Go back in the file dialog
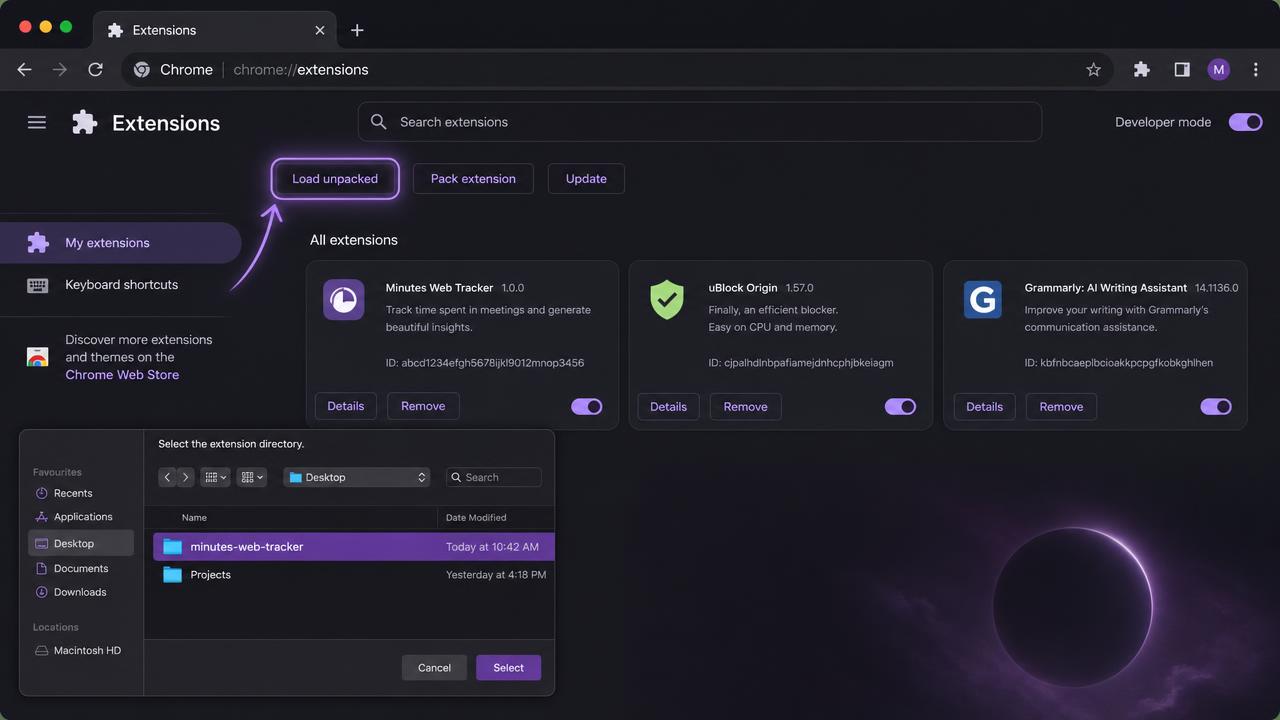This screenshot has width=1280, height=720. point(167,477)
